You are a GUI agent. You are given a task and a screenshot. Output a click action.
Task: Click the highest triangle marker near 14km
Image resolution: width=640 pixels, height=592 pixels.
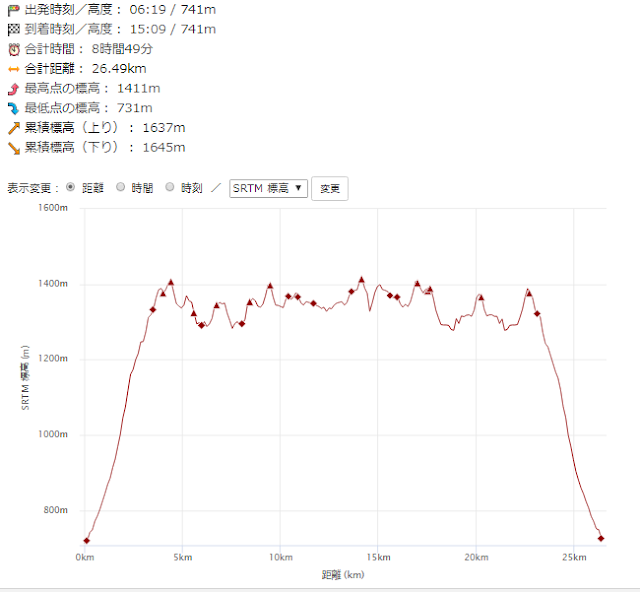click(x=361, y=280)
